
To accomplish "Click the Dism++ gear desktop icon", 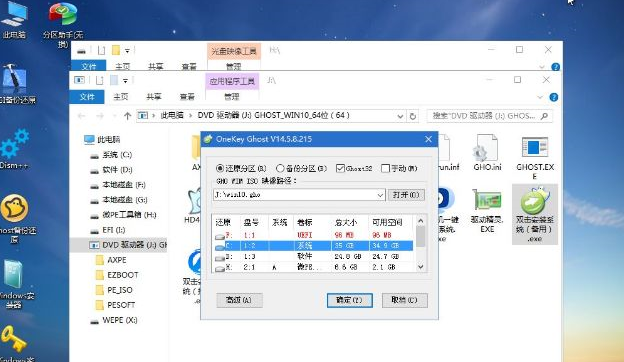I will (x=14, y=149).
